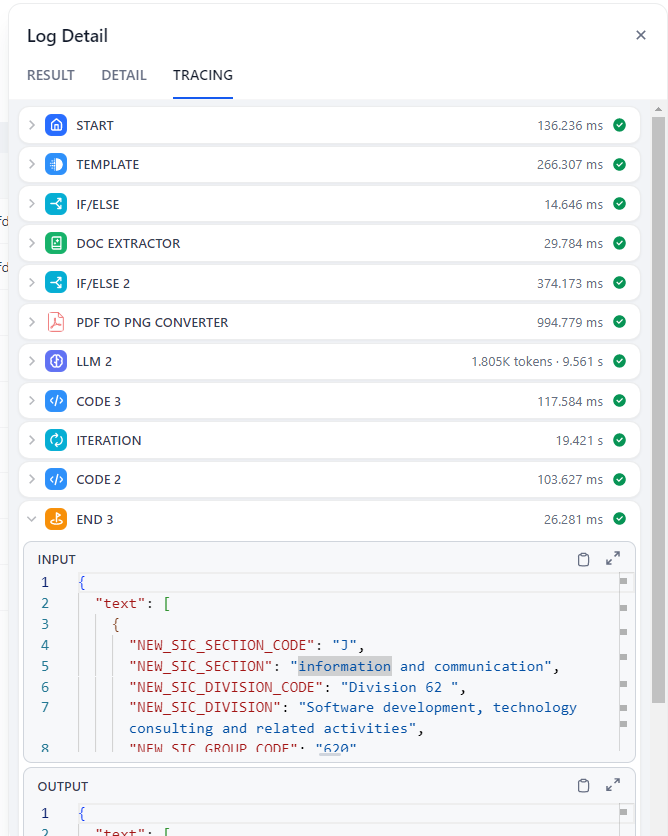
Task: Click the START node home icon
Action: 56,125
